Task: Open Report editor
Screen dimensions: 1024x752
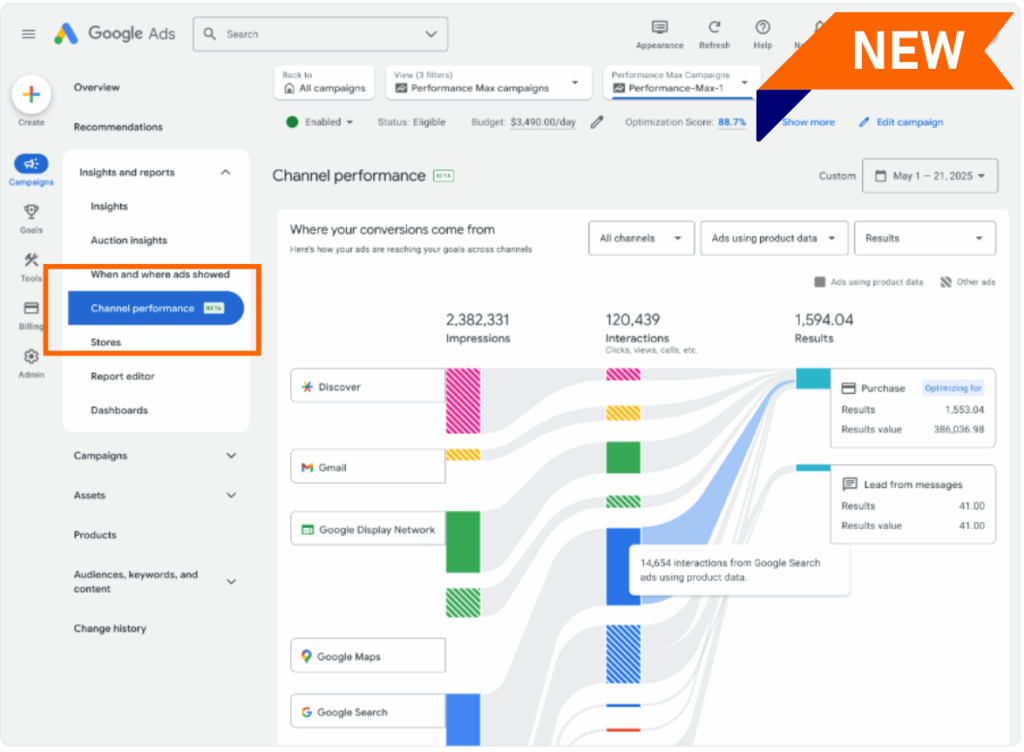Action: pyautogui.click(x=123, y=376)
